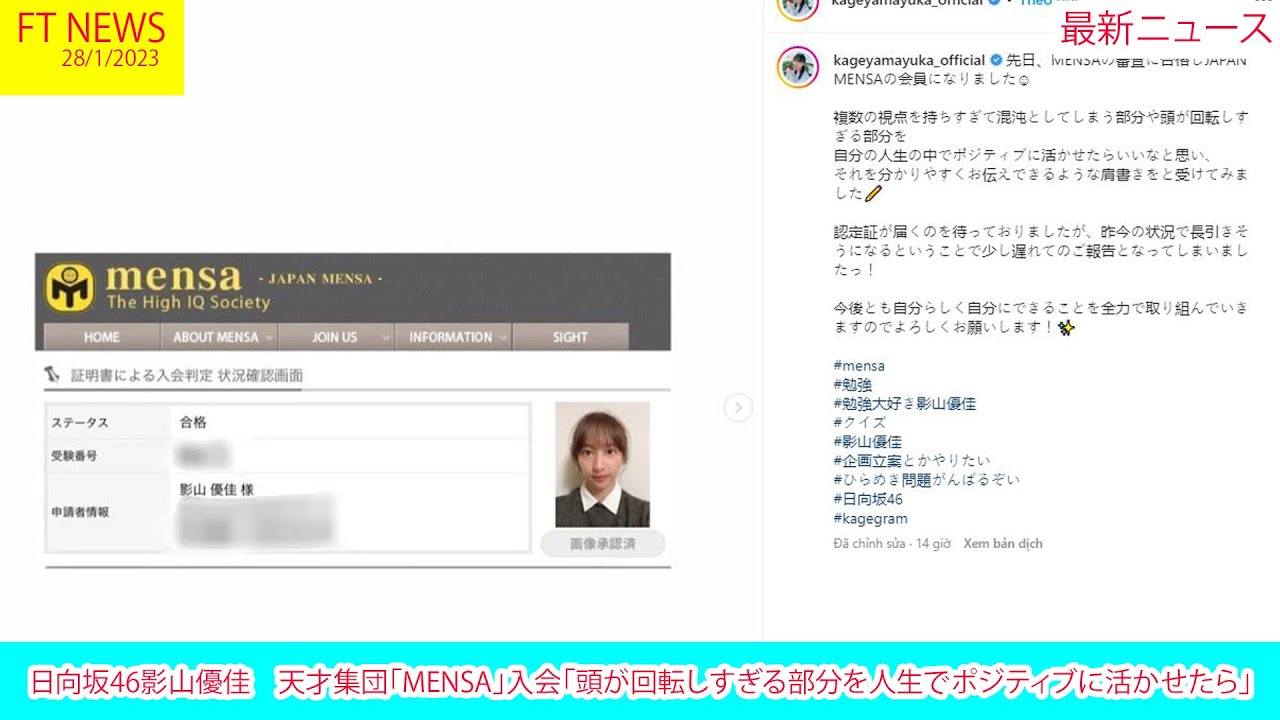Viewport: 1280px width, 720px height.
Task: Open the #勉強大好き影山優佳 hashtag
Action: tap(904, 404)
